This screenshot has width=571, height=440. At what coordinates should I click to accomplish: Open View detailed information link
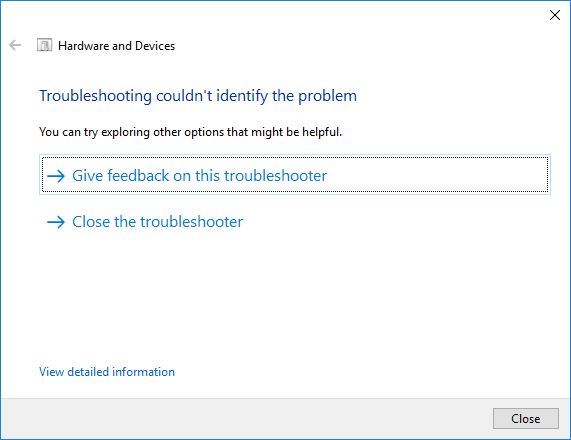[107, 372]
